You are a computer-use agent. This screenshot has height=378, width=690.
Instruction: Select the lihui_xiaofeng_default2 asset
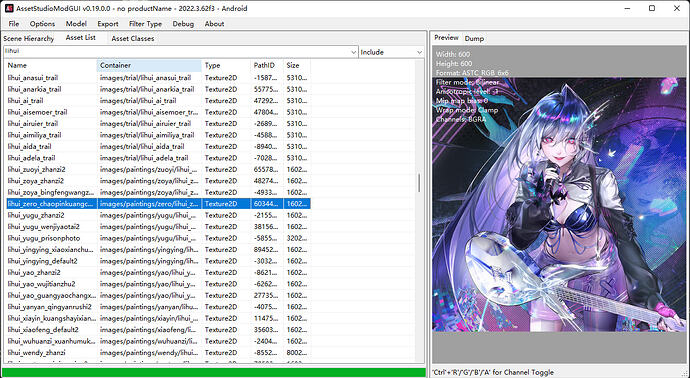pyautogui.click(x=158, y=330)
